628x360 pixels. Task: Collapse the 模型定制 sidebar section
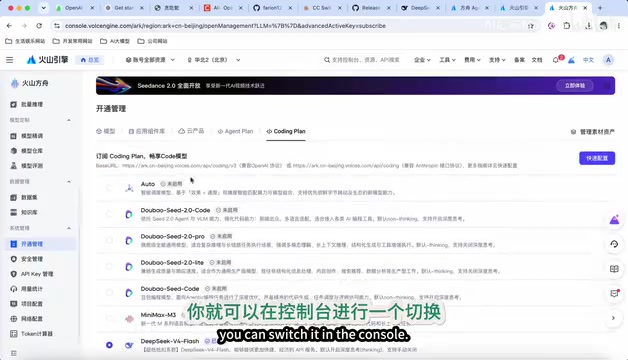pyautogui.click(x=68, y=120)
